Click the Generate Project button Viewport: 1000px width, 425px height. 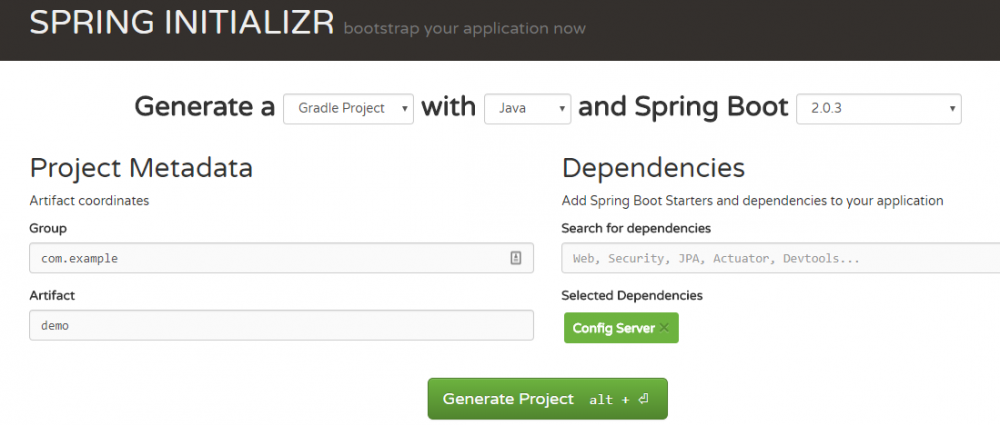pyautogui.click(x=547, y=399)
